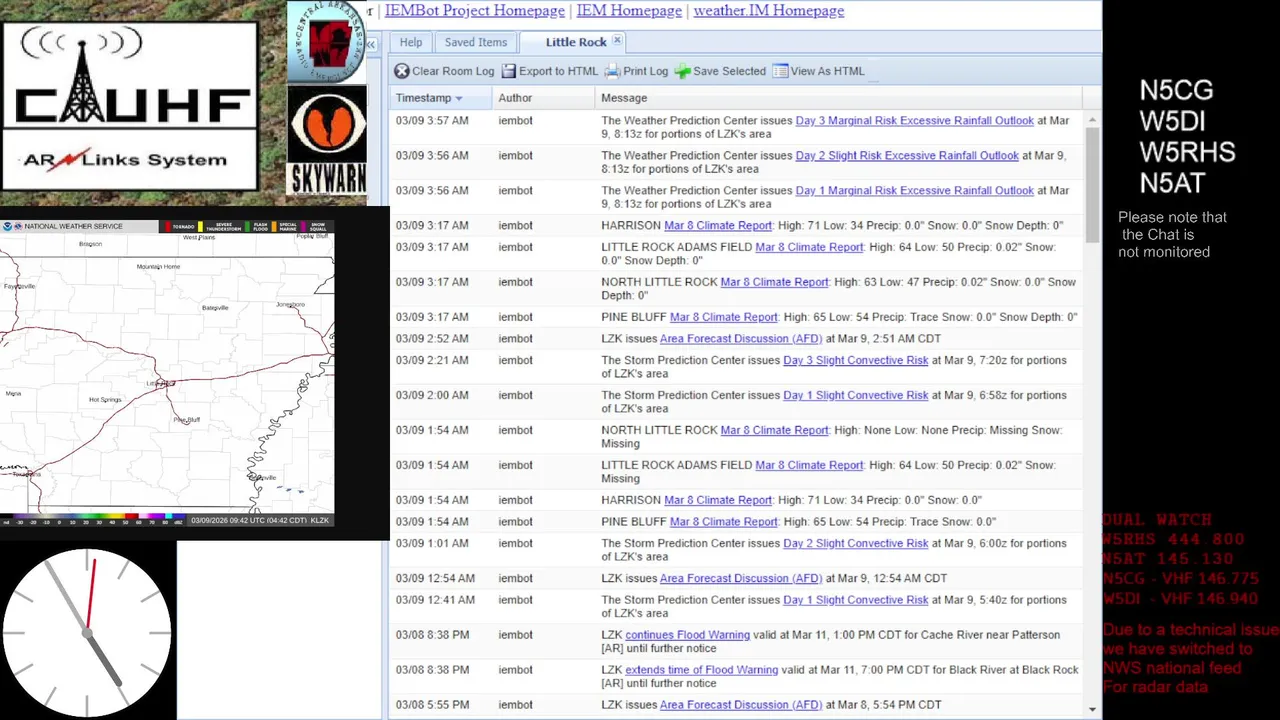Viewport: 1280px width, 720px height.
Task: Open 12:54 AM Area Forecast Discussion link
Action: pyautogui.click(x=741, y=578)
